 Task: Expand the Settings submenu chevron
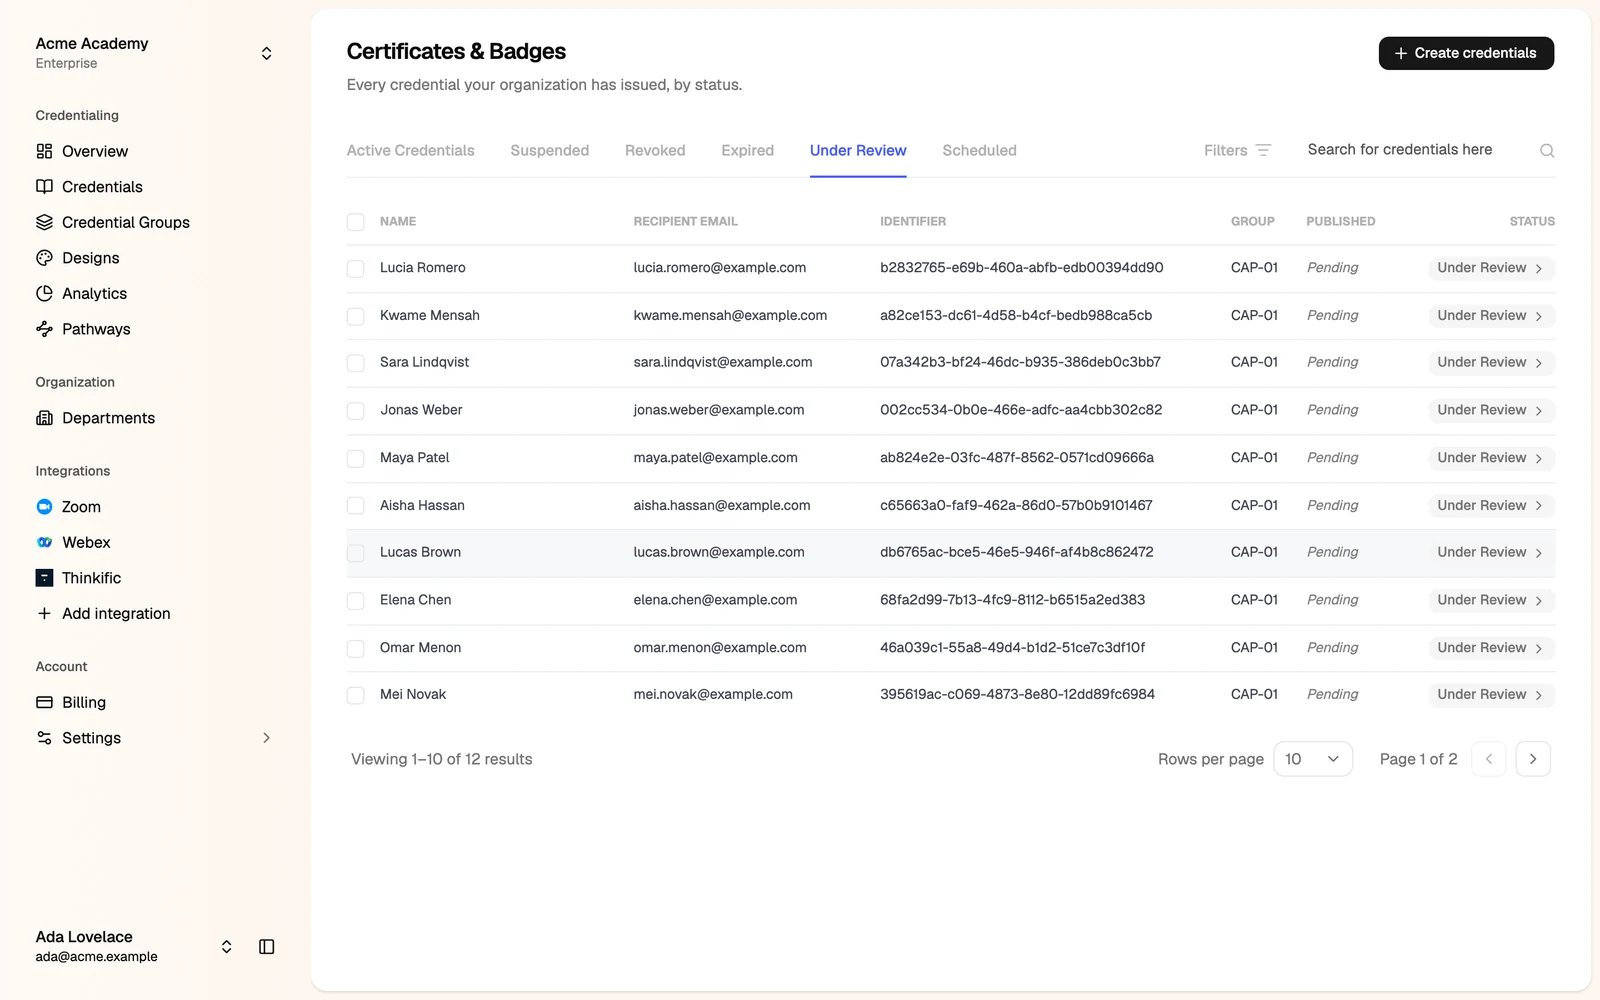[x=266, y=738]
